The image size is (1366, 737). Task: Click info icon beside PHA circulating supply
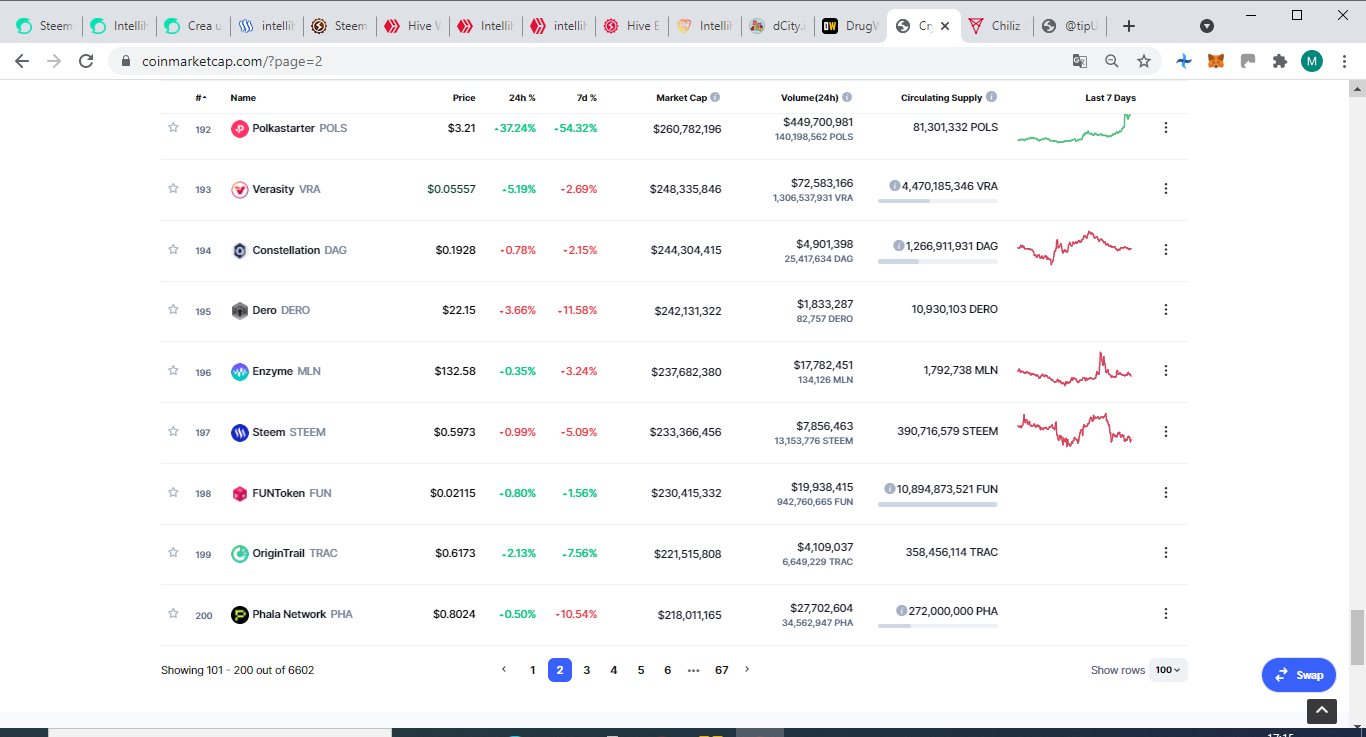[x=901, y=611]
